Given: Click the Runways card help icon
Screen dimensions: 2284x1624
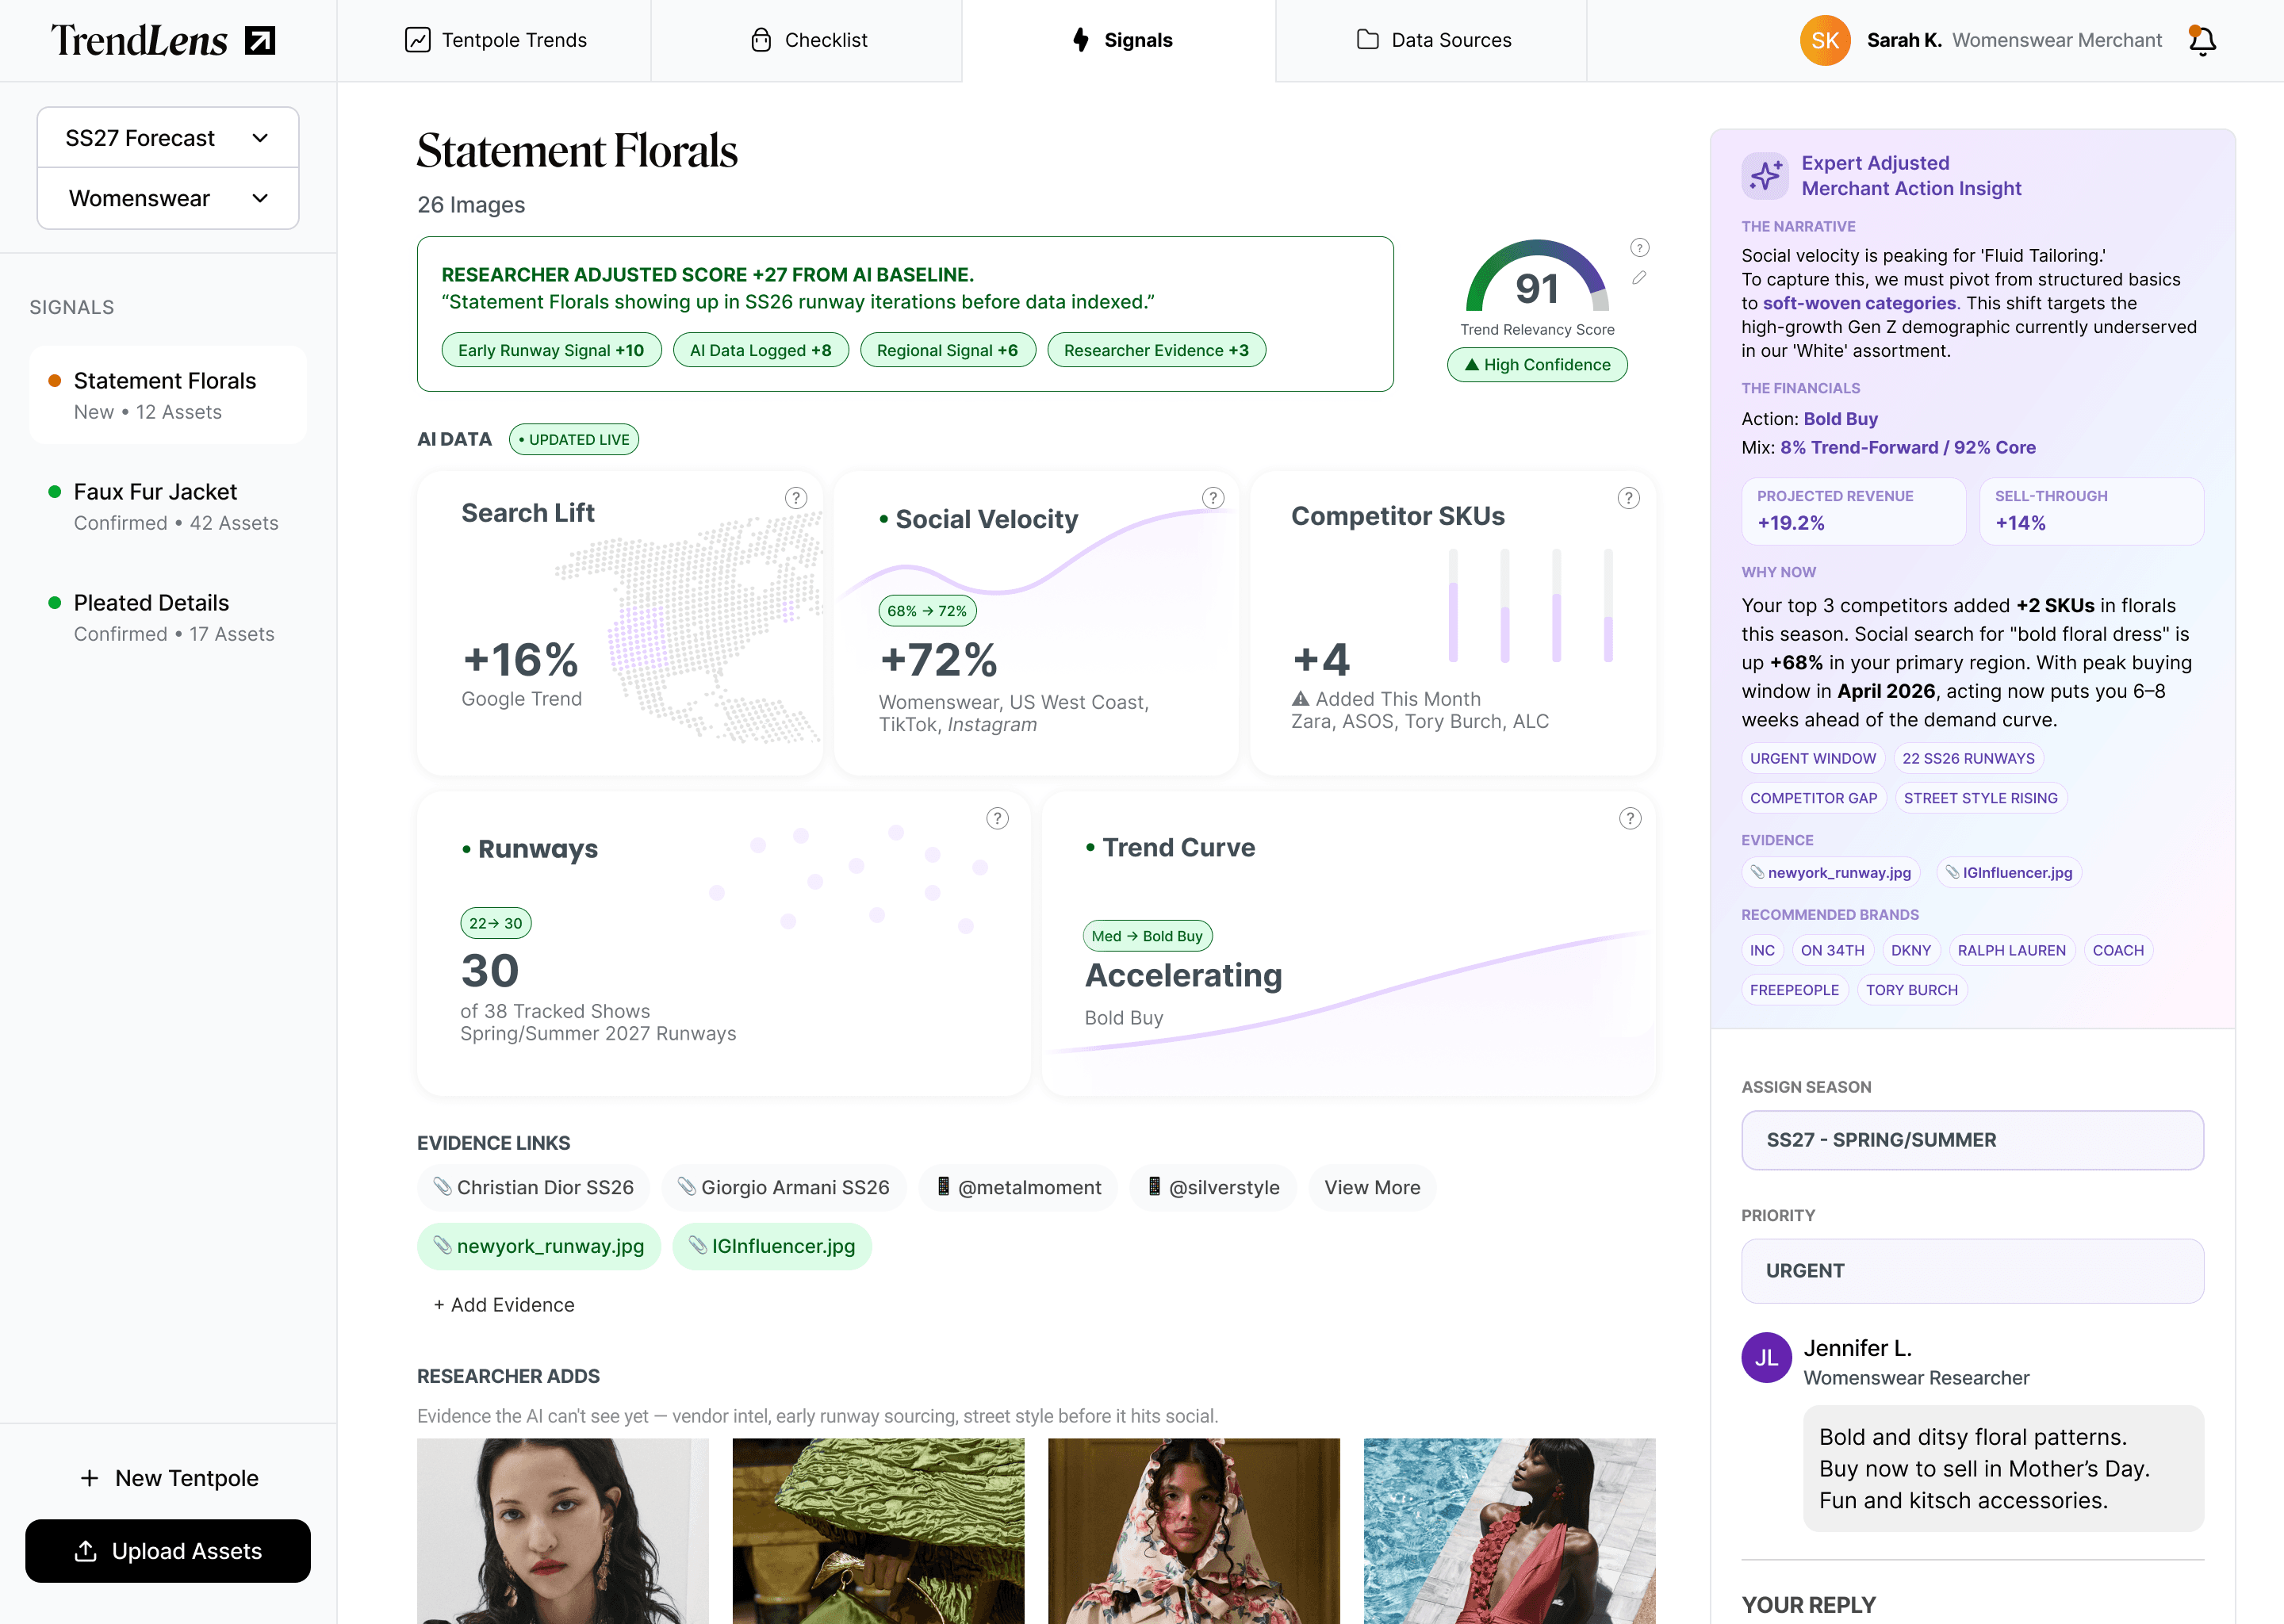Looking at the screenshot, I should [997, 819].
